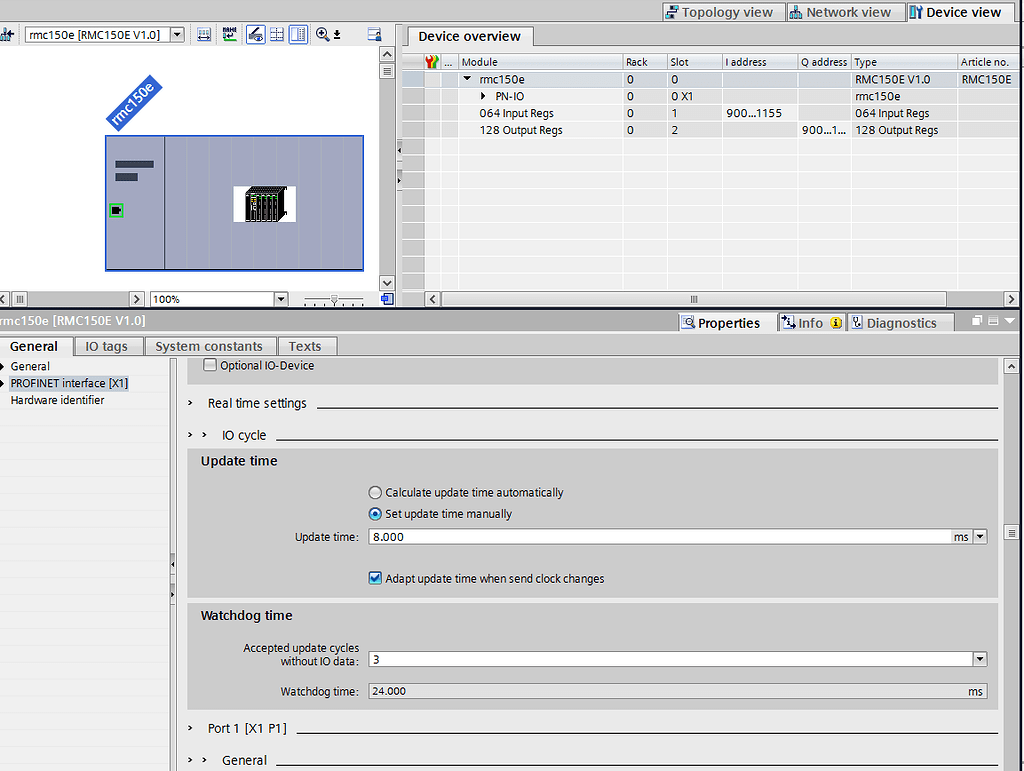
Task: Enable Optional IO-Device checkbox
Action: coord(210,365)
